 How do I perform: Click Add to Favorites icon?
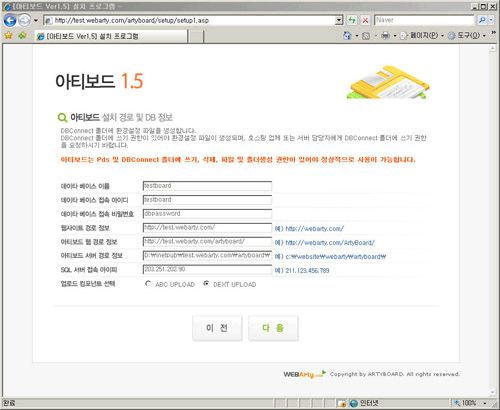[x=22, y=35]
